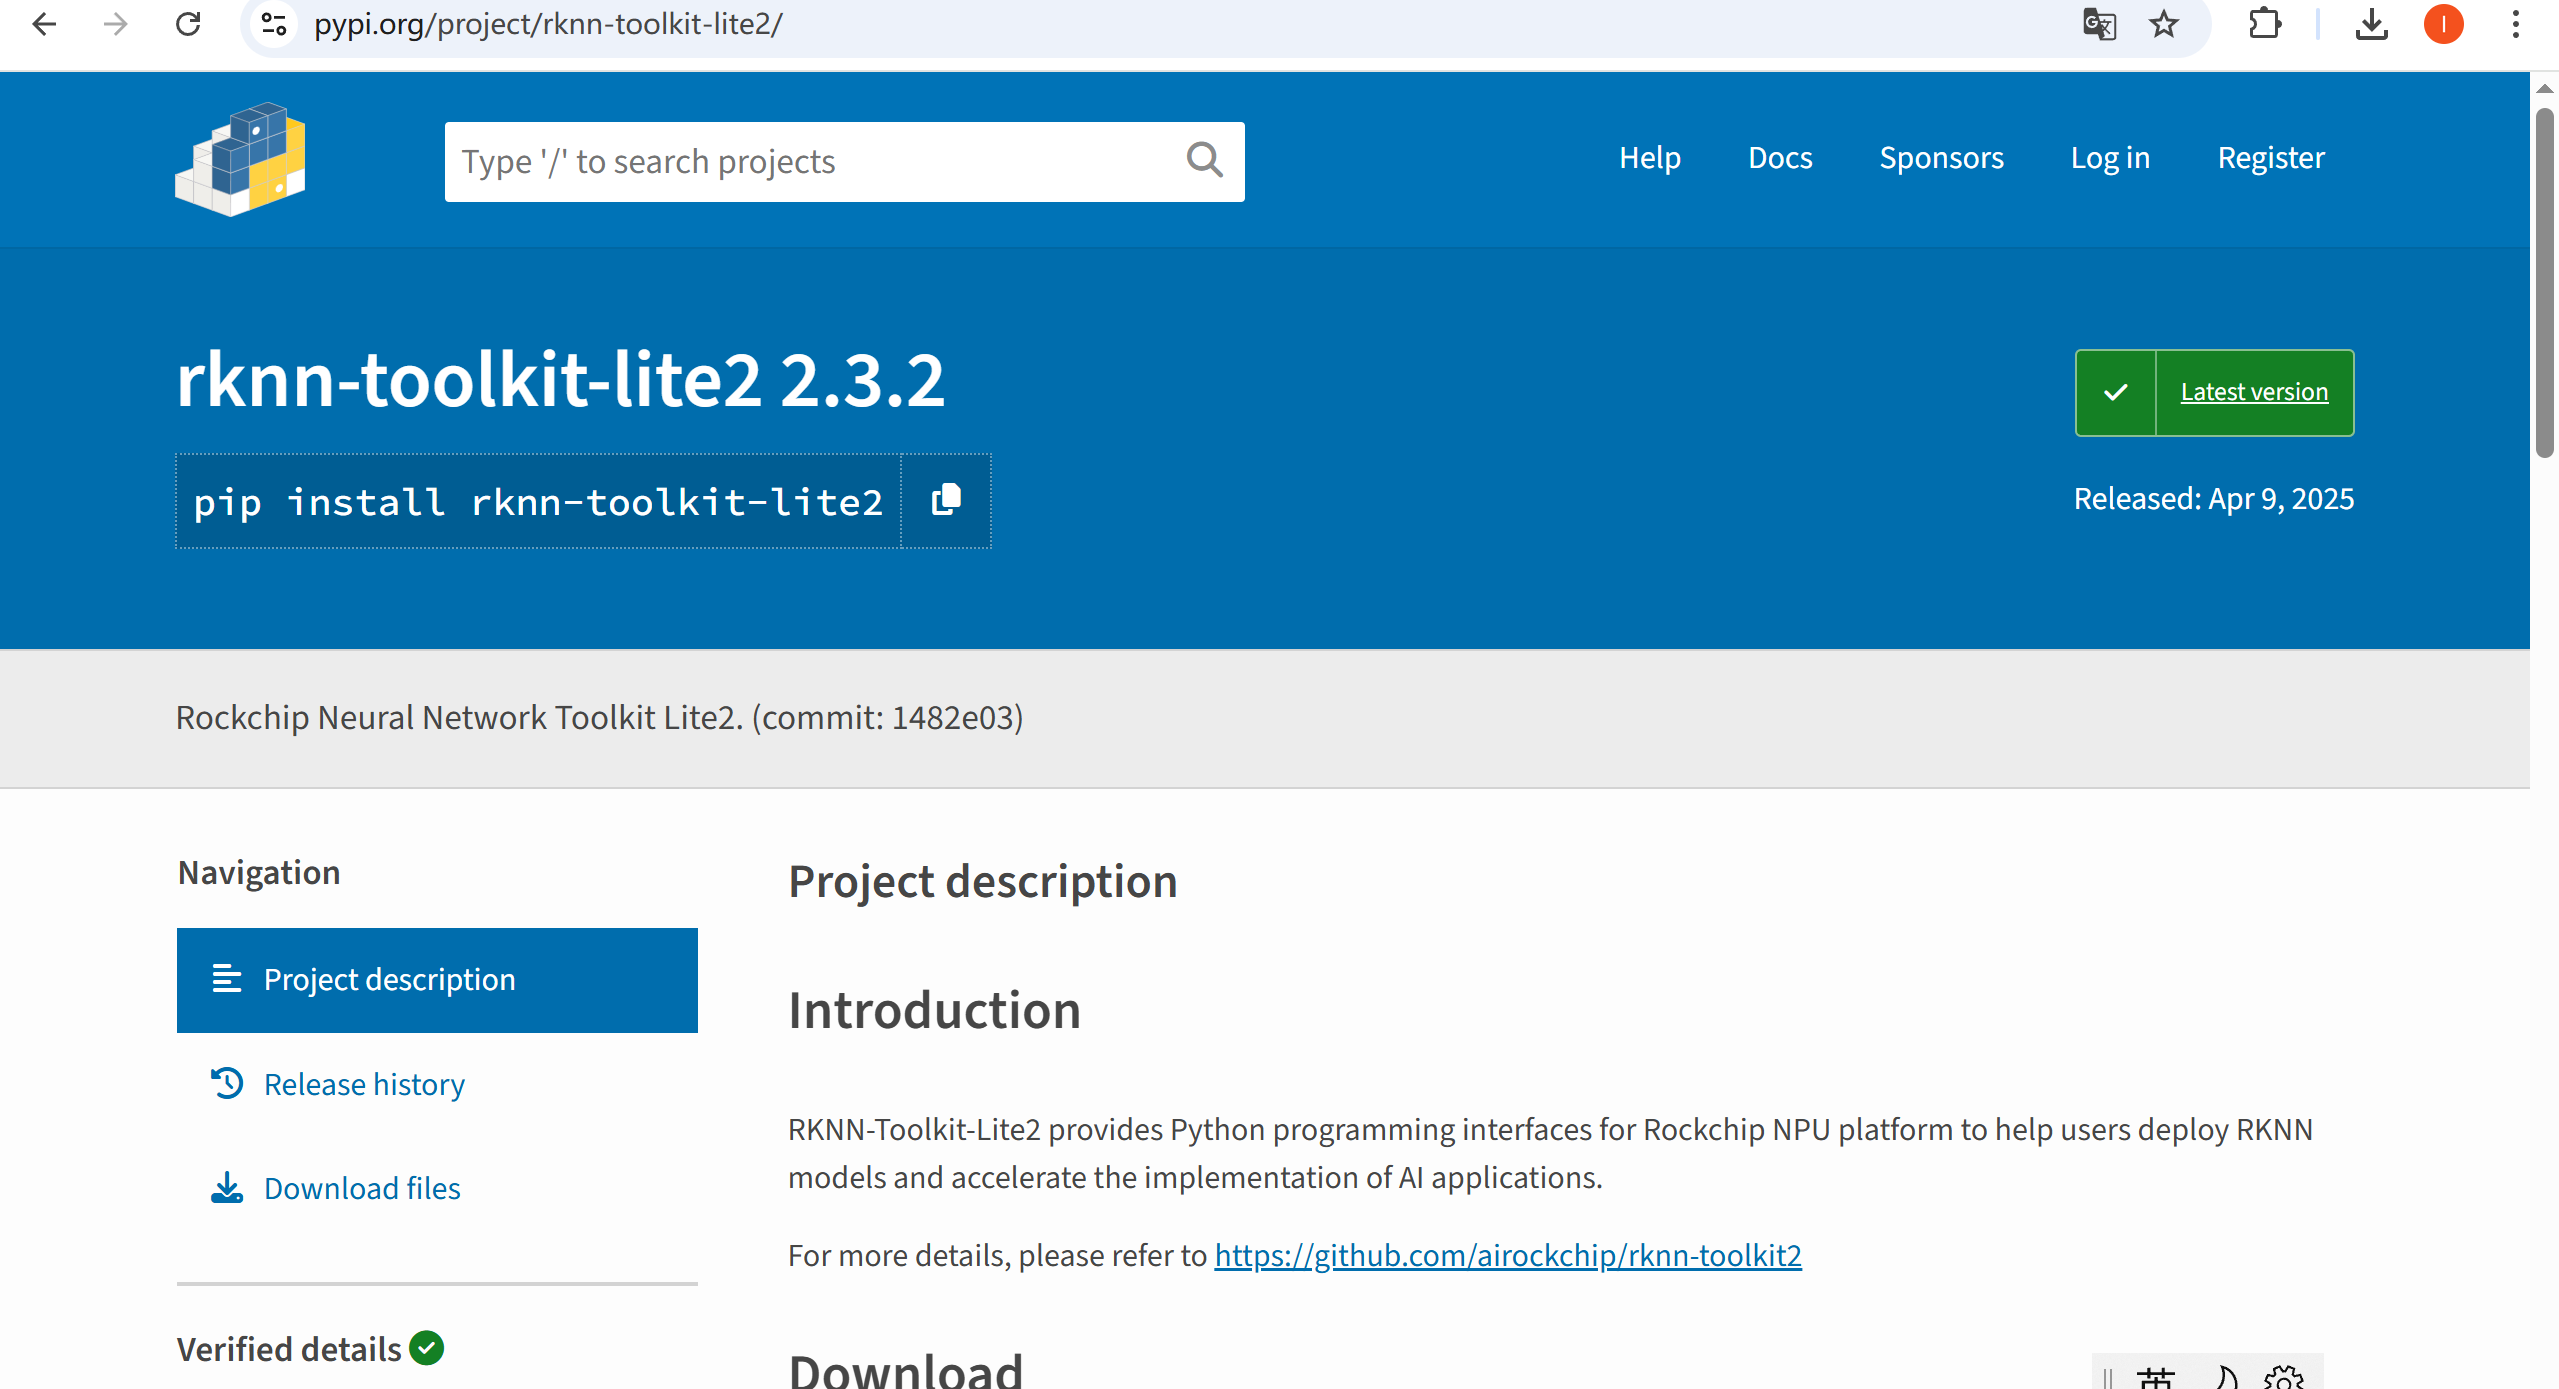Viewport: 2559px width, 1389px height.
Task: Open the Docs link
Action: pyautogui.click(x=1780, y=158)
